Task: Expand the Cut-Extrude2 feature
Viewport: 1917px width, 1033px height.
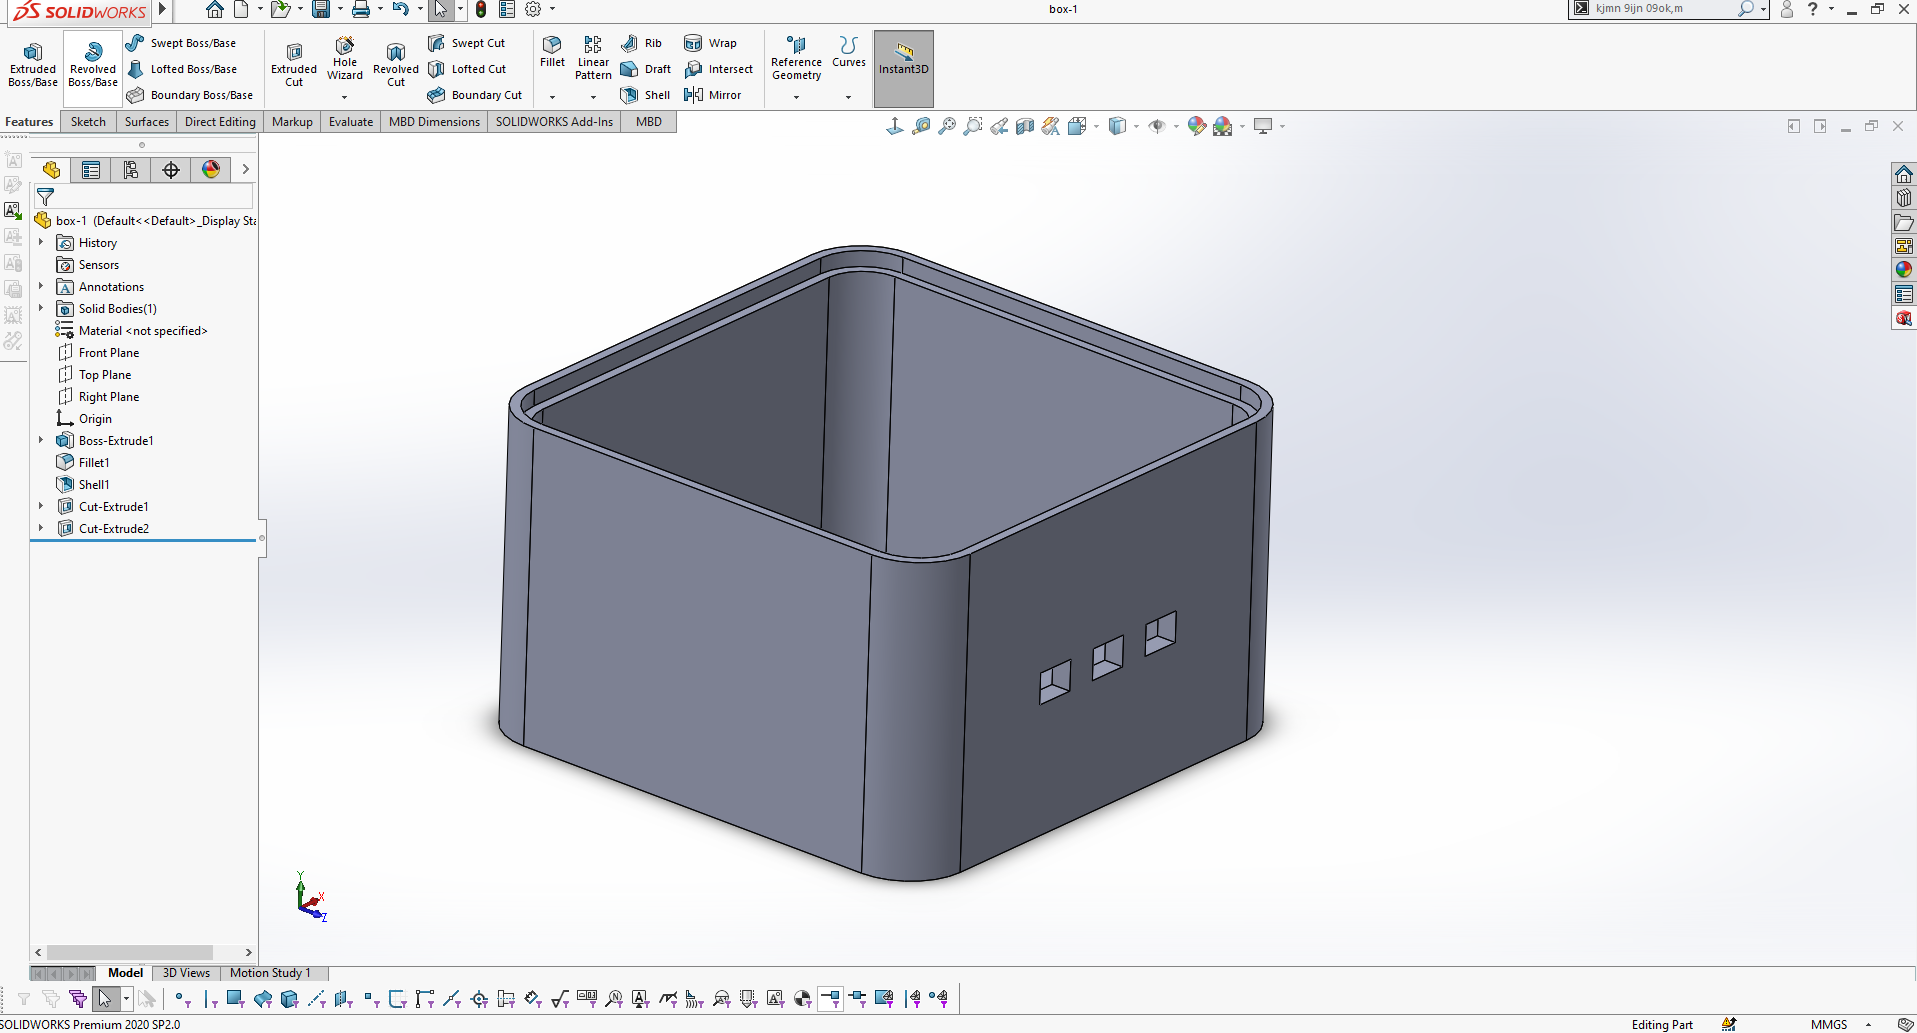Action: pos(41,528)
